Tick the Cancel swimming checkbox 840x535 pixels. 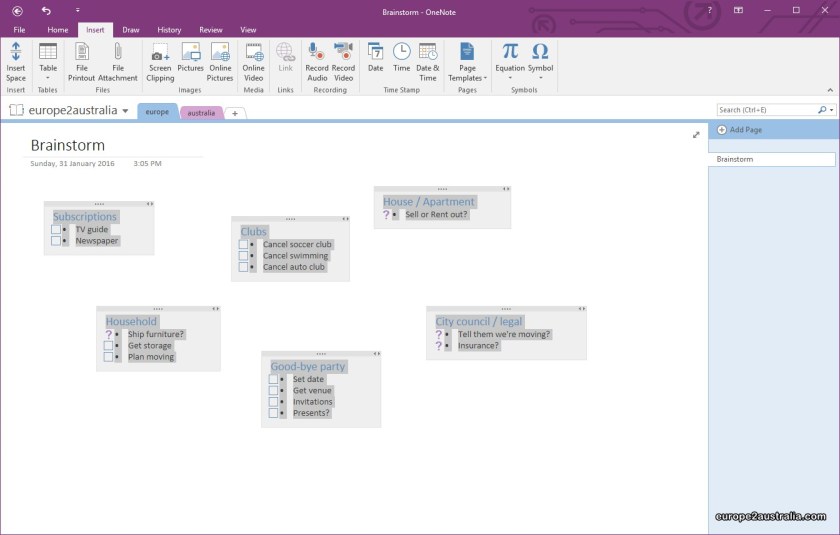click(243, 256)
